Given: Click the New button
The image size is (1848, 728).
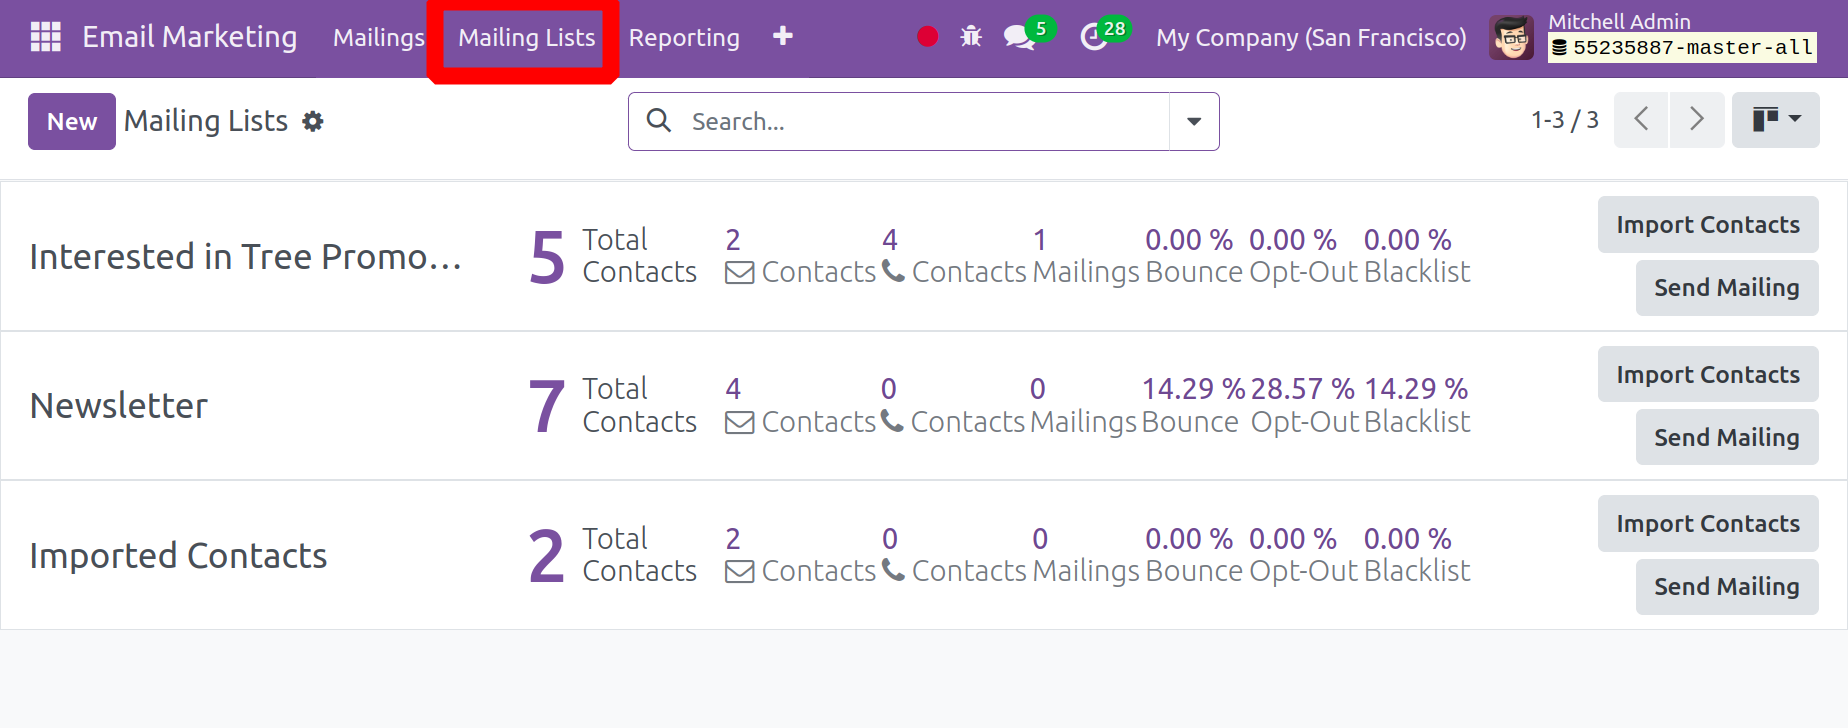Looking at the screenshot, I should (x=72, y=122).
